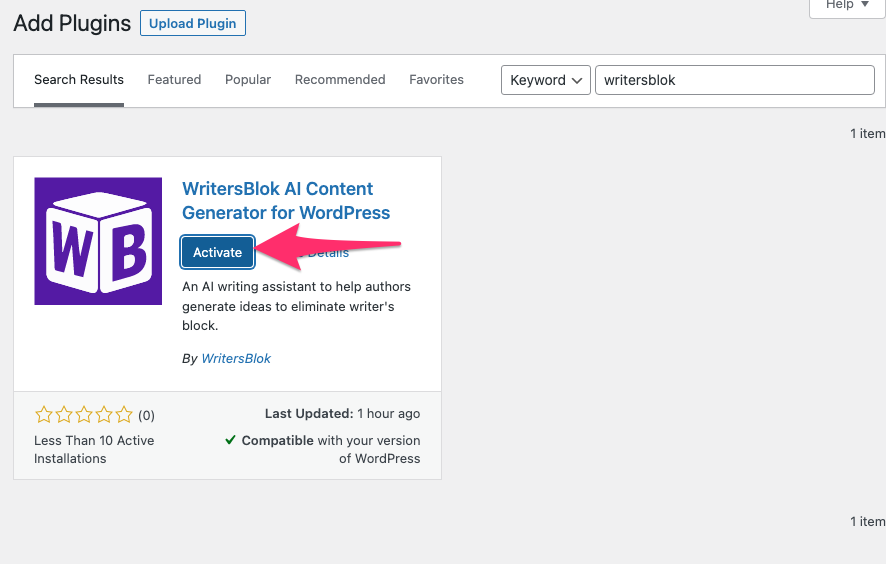This screenshot has height=564, width=886.
Task: Click the Add Plugins page heading
Action: pyautogui.click(x=72, y=23)
